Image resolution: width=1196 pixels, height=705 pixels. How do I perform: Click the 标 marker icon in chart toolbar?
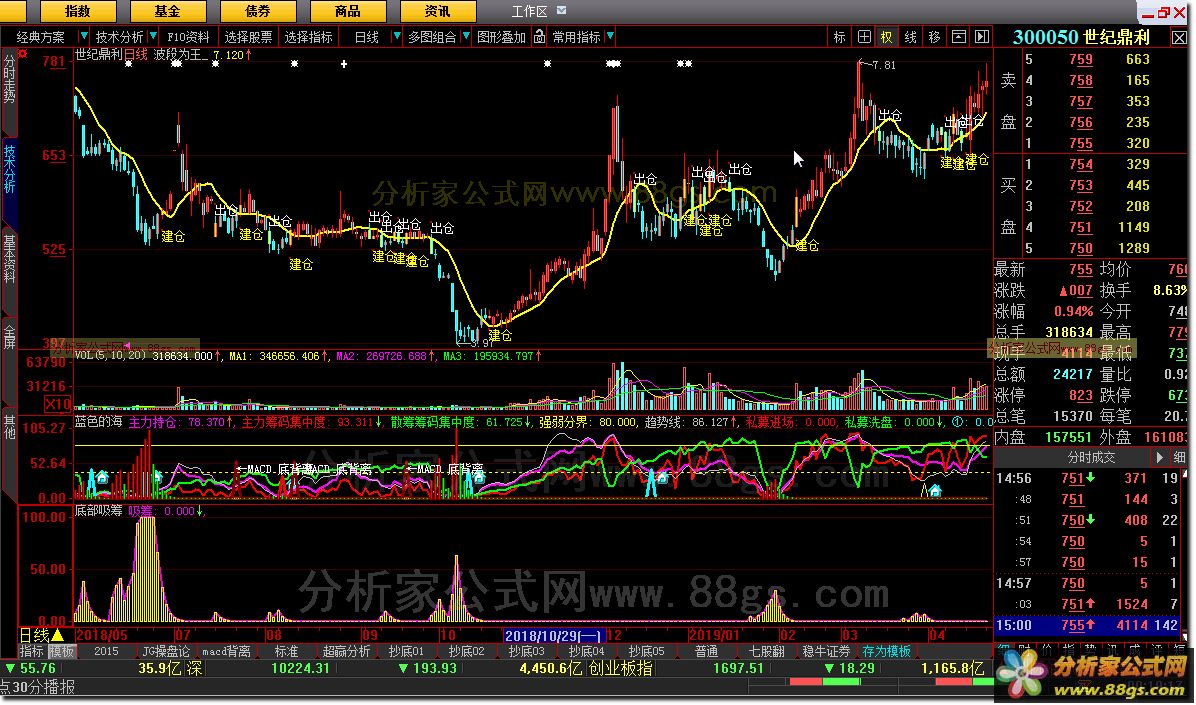click(839, 37)
